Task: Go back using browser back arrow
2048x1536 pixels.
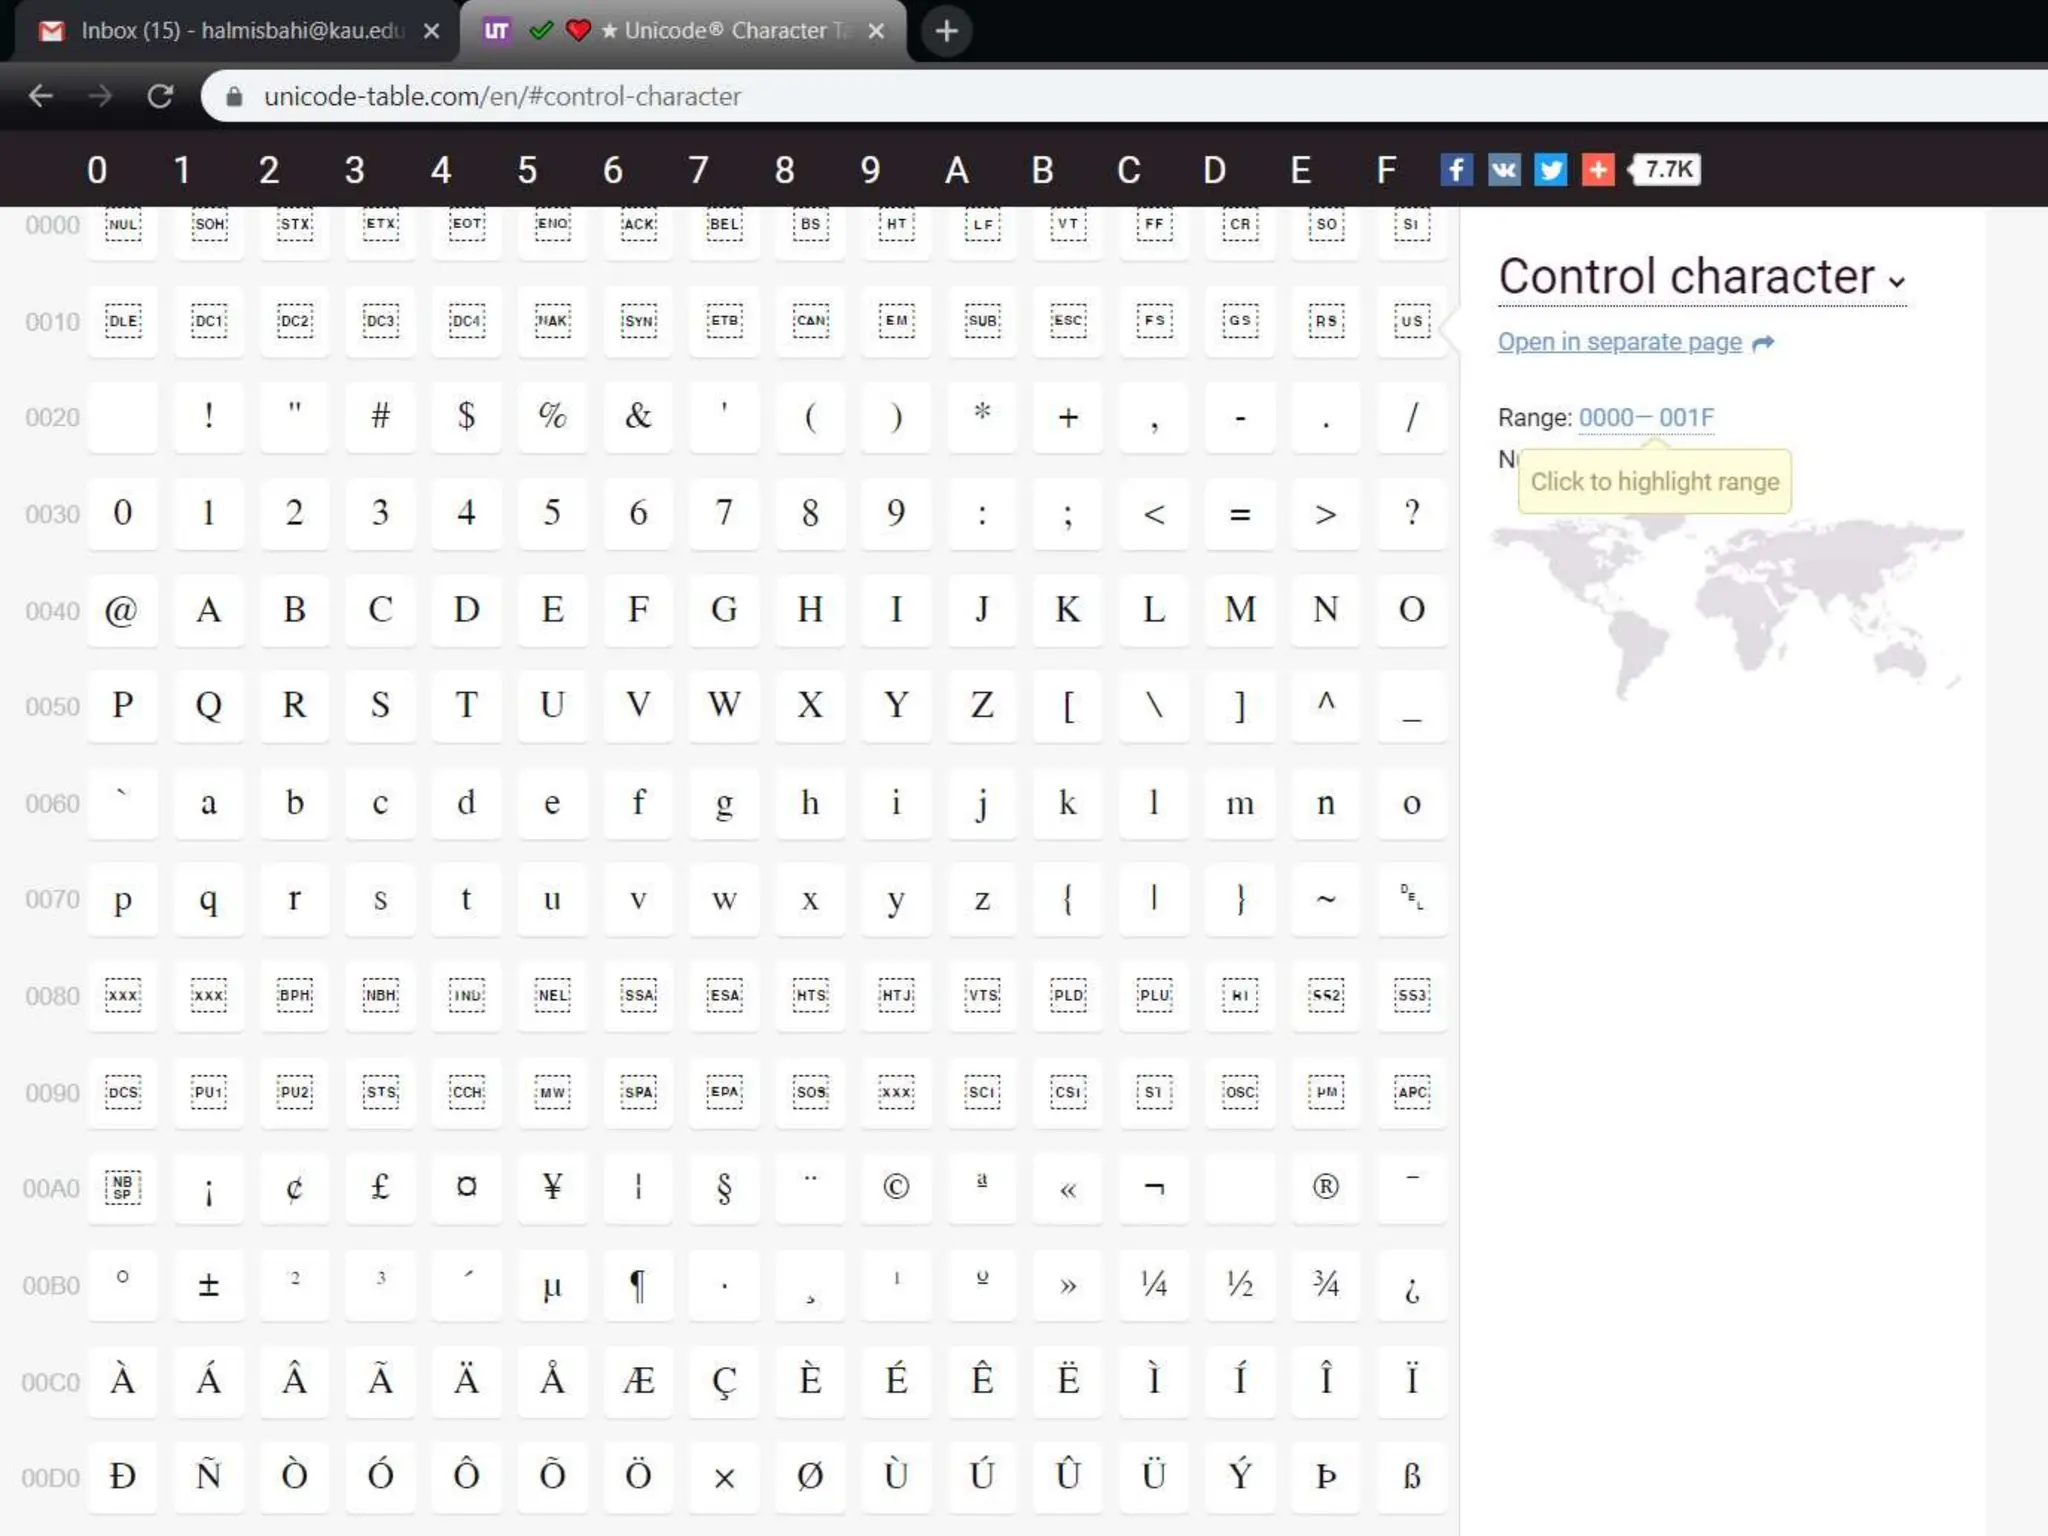Action: tap(41, 96)
